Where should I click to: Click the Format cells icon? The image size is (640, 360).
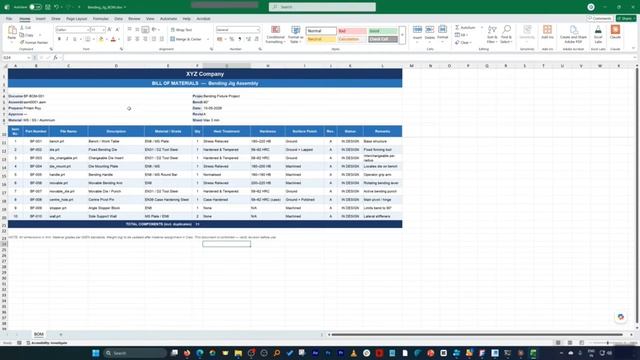pyautogui.click(x=442, y=30)
